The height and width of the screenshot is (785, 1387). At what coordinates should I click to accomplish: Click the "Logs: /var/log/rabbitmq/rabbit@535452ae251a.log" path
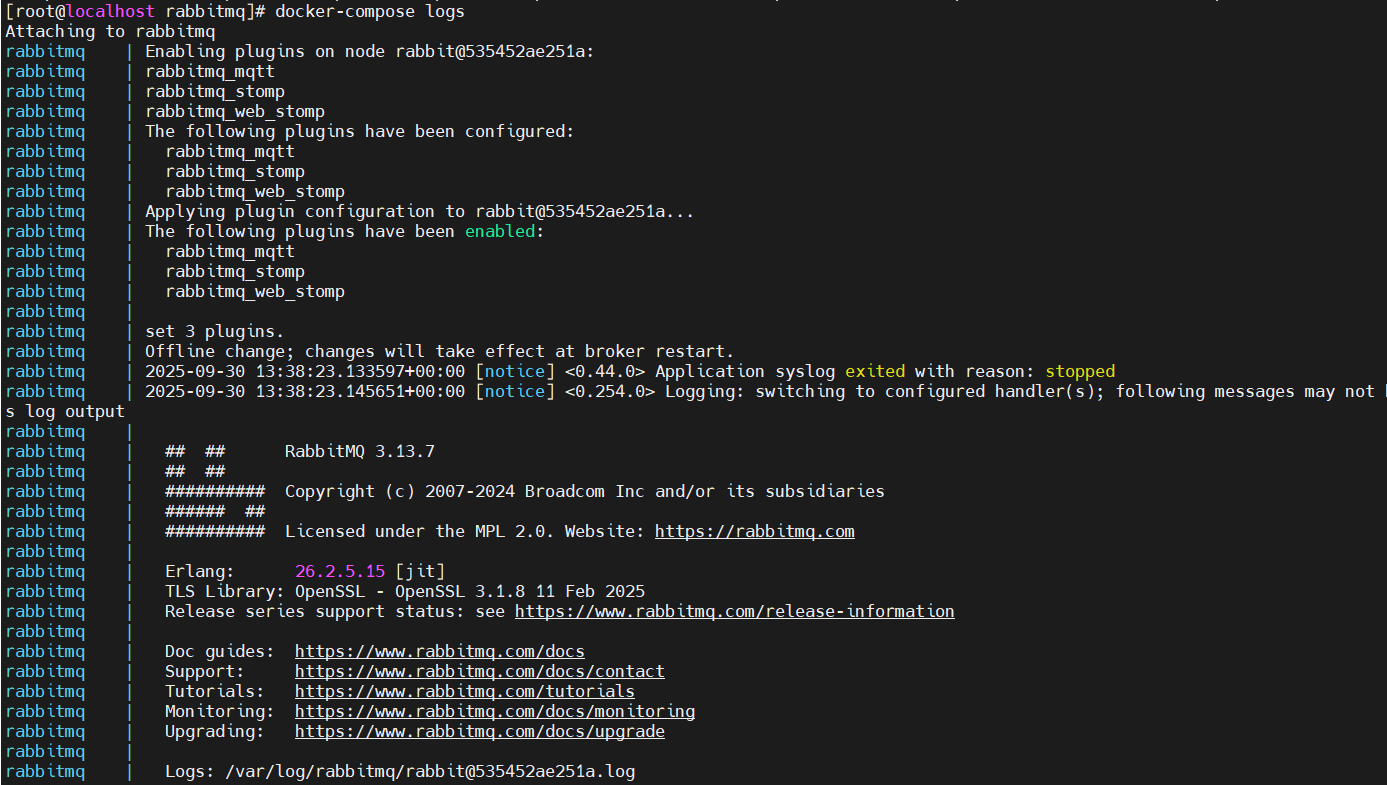(399, 771)
